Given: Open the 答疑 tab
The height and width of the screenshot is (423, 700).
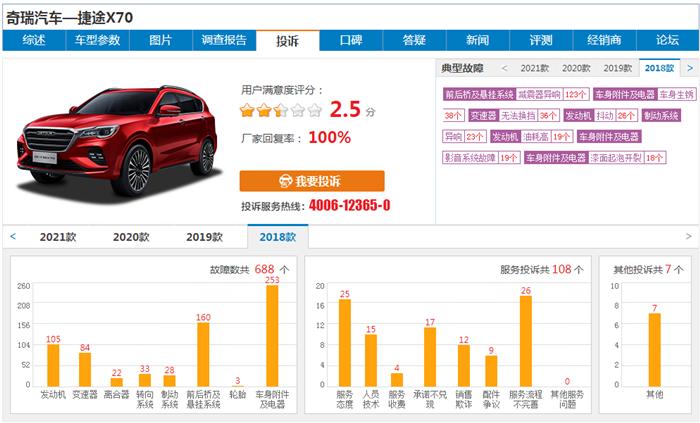Looking at the screenshot, I should tap(414, 41).
